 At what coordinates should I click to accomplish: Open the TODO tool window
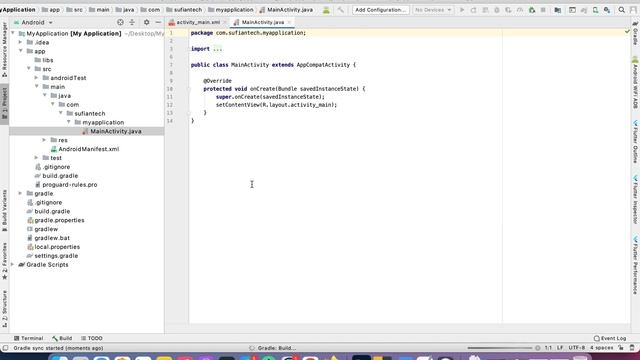[x=92, y=338]
